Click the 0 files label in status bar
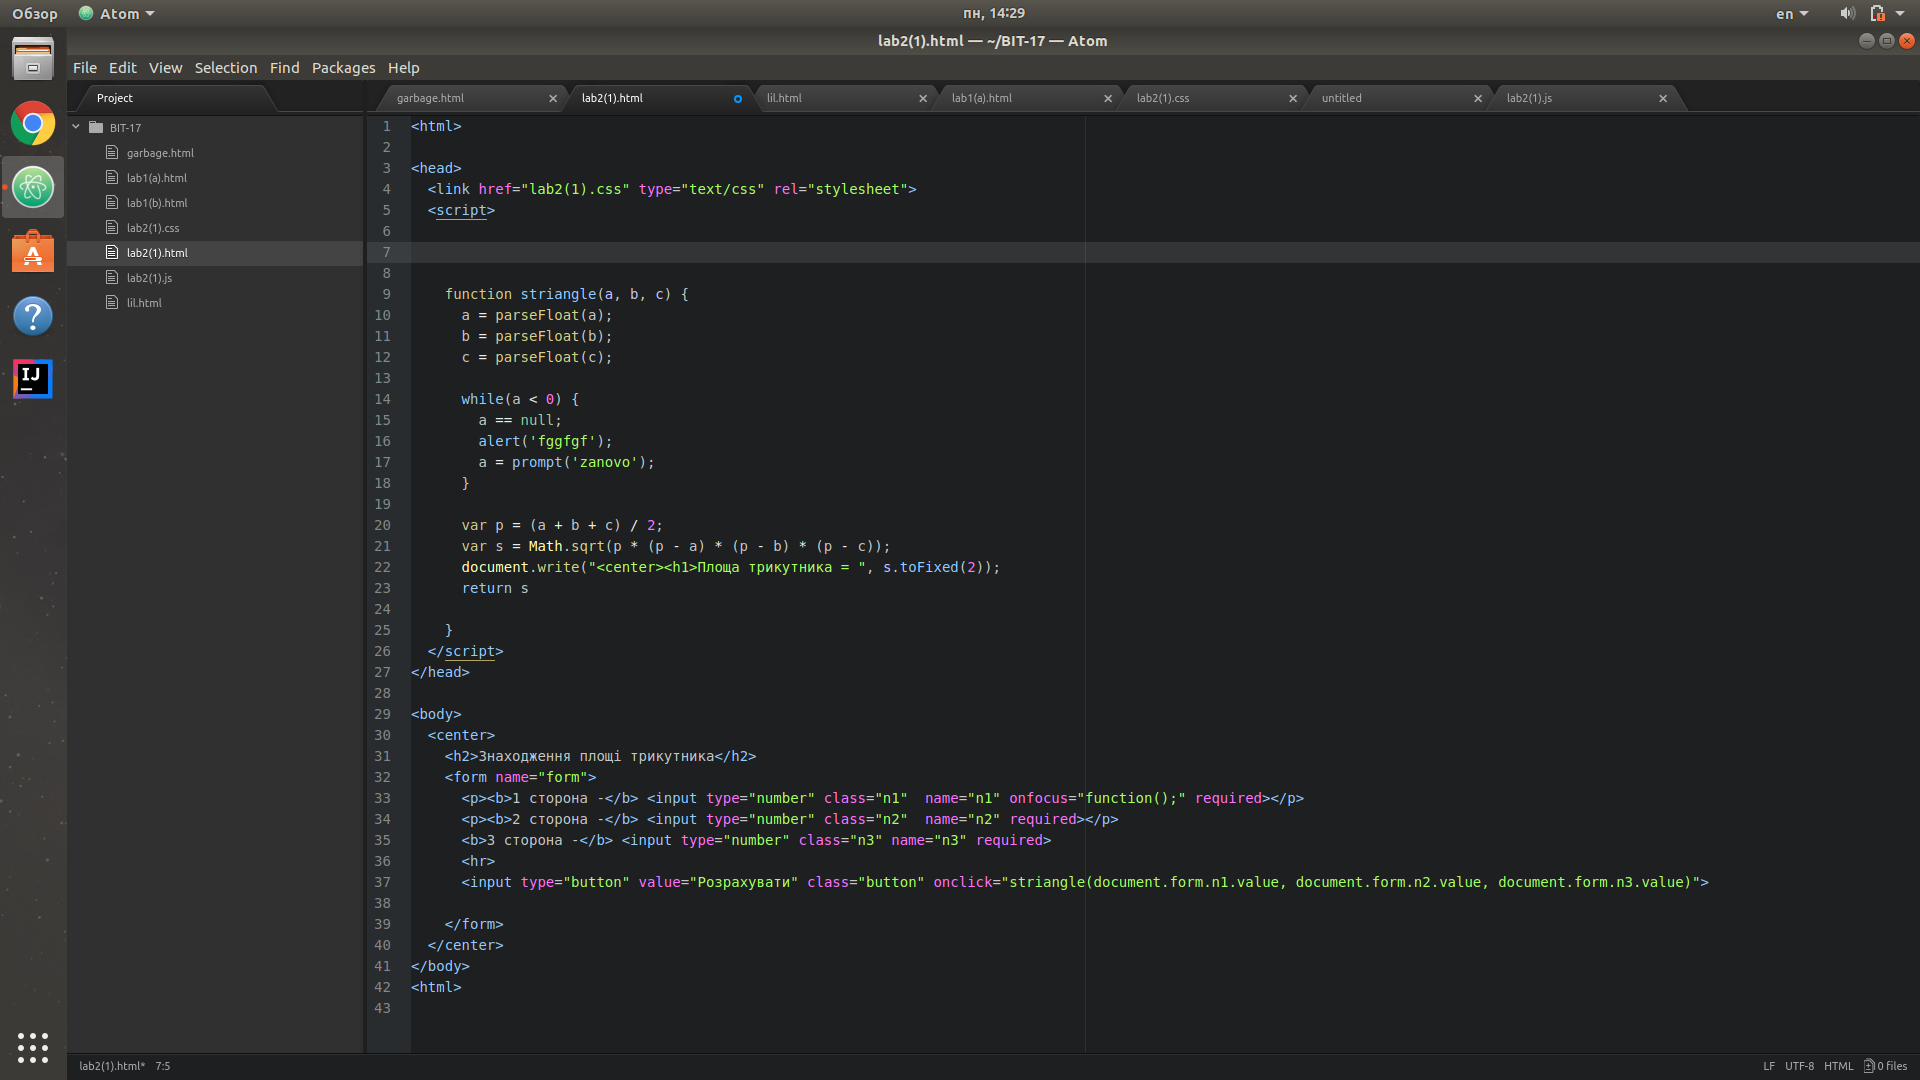The image size is (1920, 1080). (1892, 1066)
